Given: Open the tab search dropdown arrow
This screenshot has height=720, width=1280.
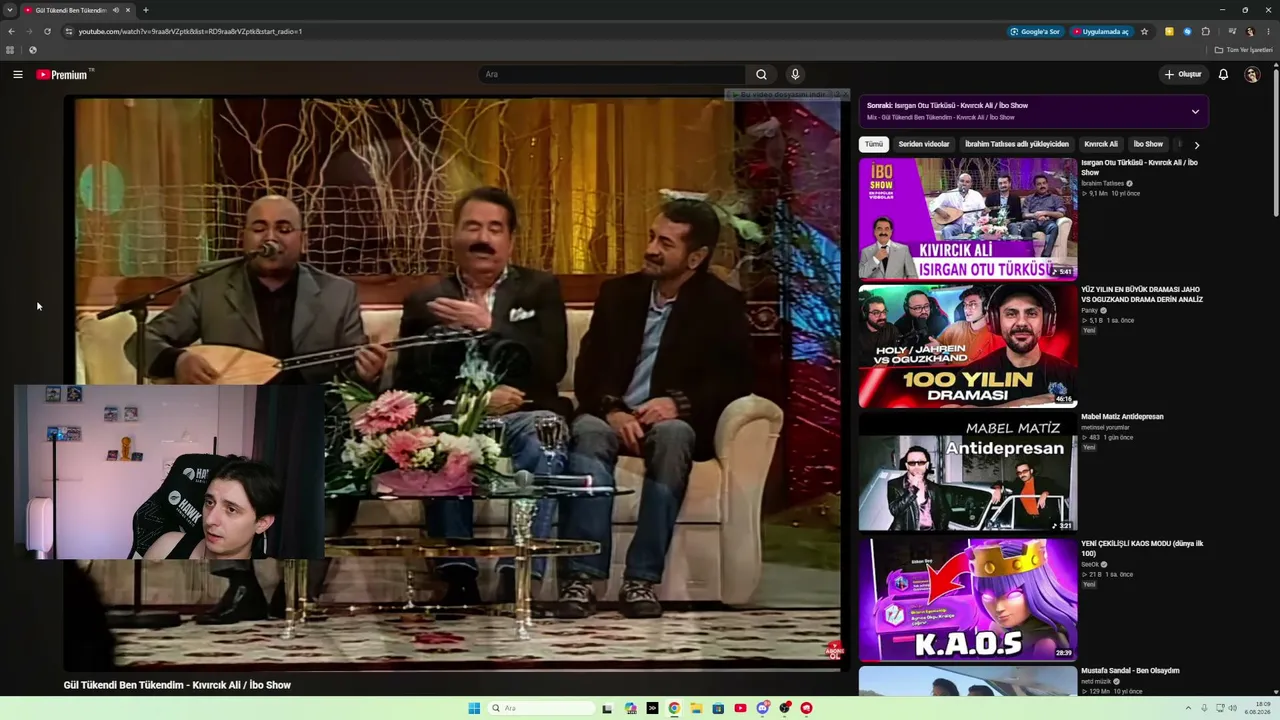Looking at the screenshot, I should pos(10,10).
